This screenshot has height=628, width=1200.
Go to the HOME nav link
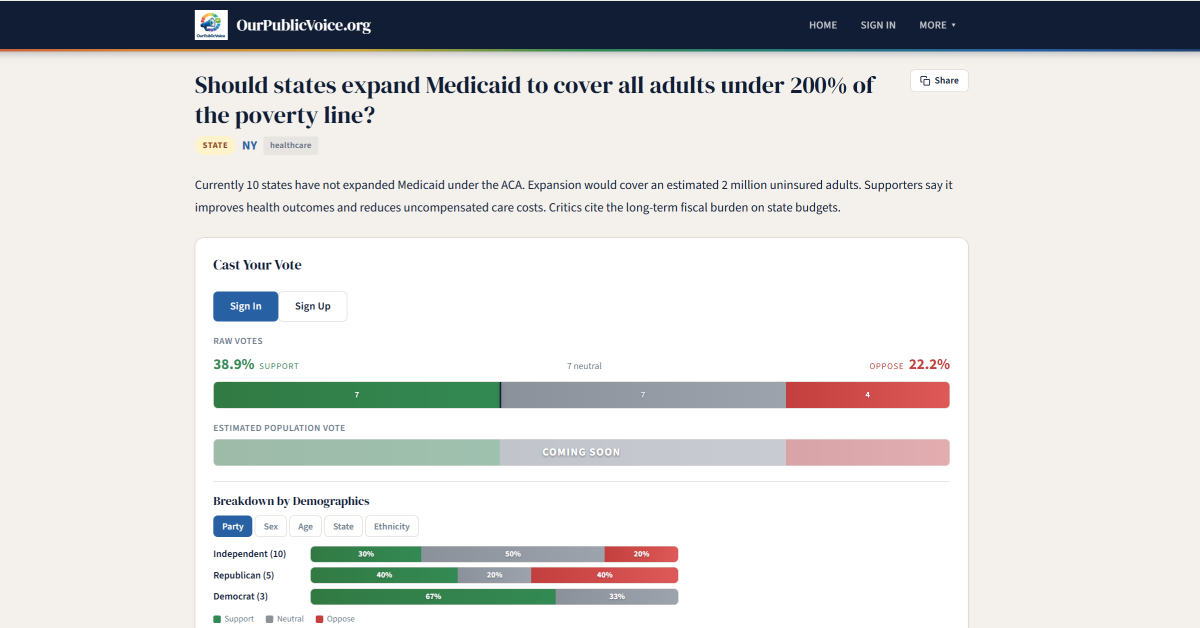click(x=823, y=25)
